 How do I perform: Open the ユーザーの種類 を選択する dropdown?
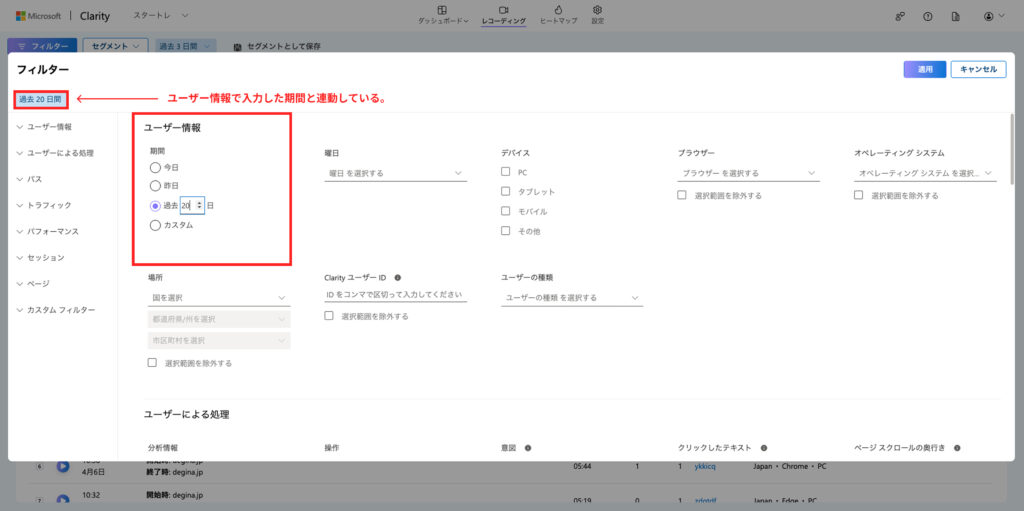[x=571, y=297]
